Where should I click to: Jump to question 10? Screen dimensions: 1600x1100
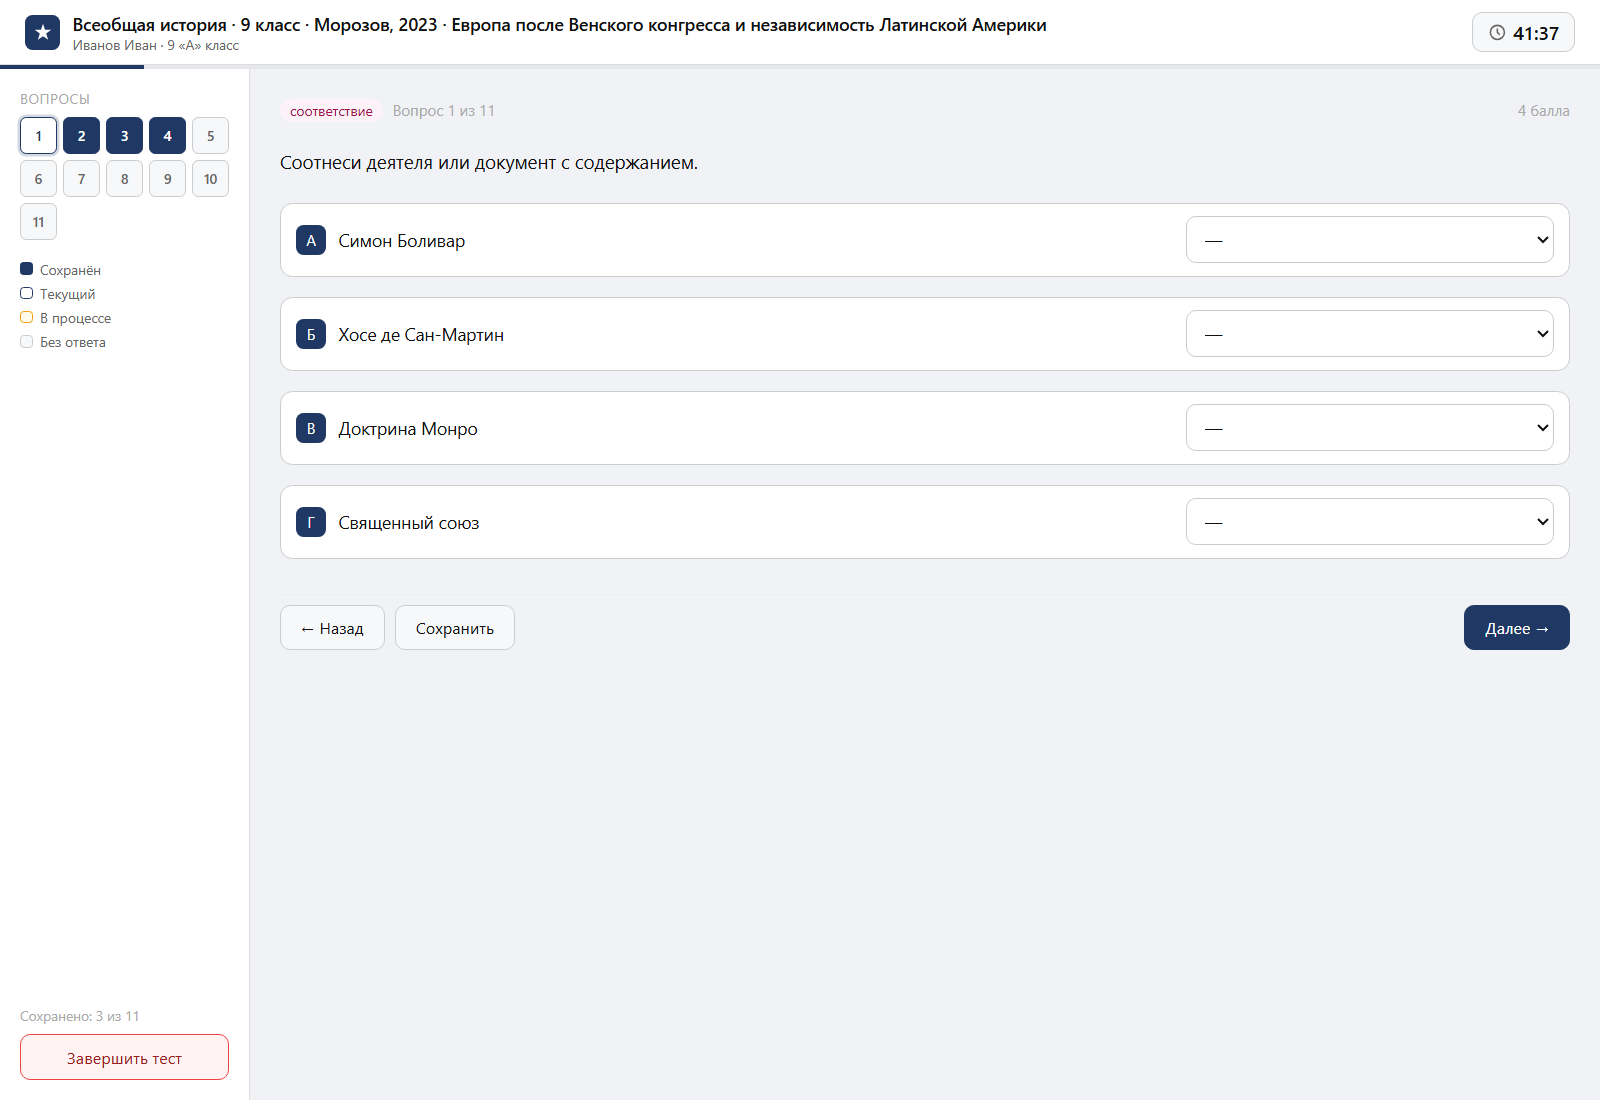point(210,179)
